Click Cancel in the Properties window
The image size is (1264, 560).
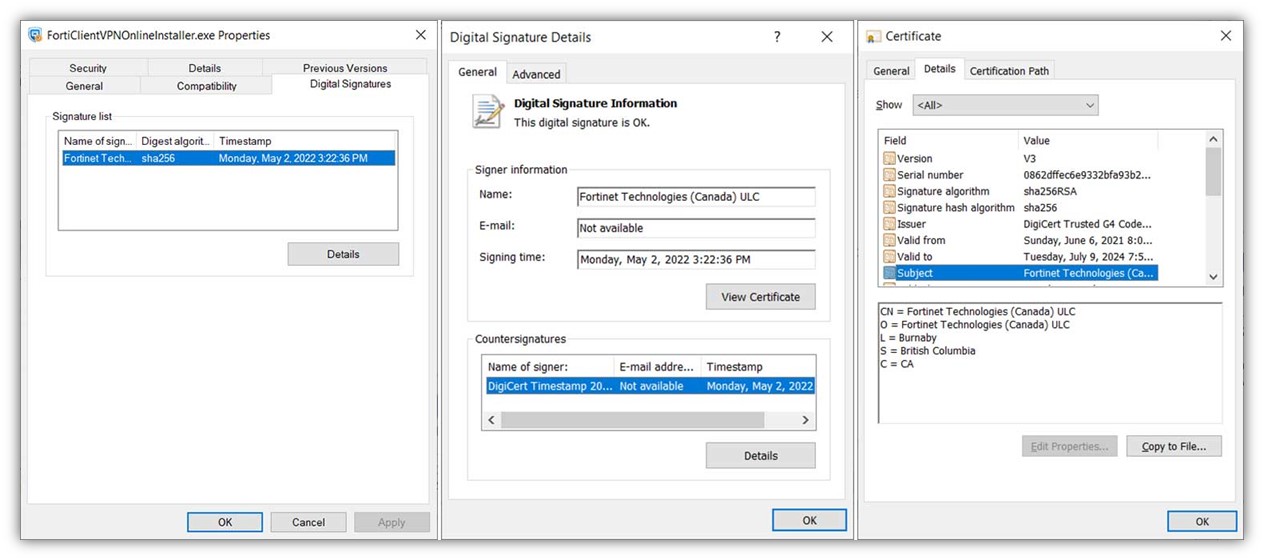(308, 522)
